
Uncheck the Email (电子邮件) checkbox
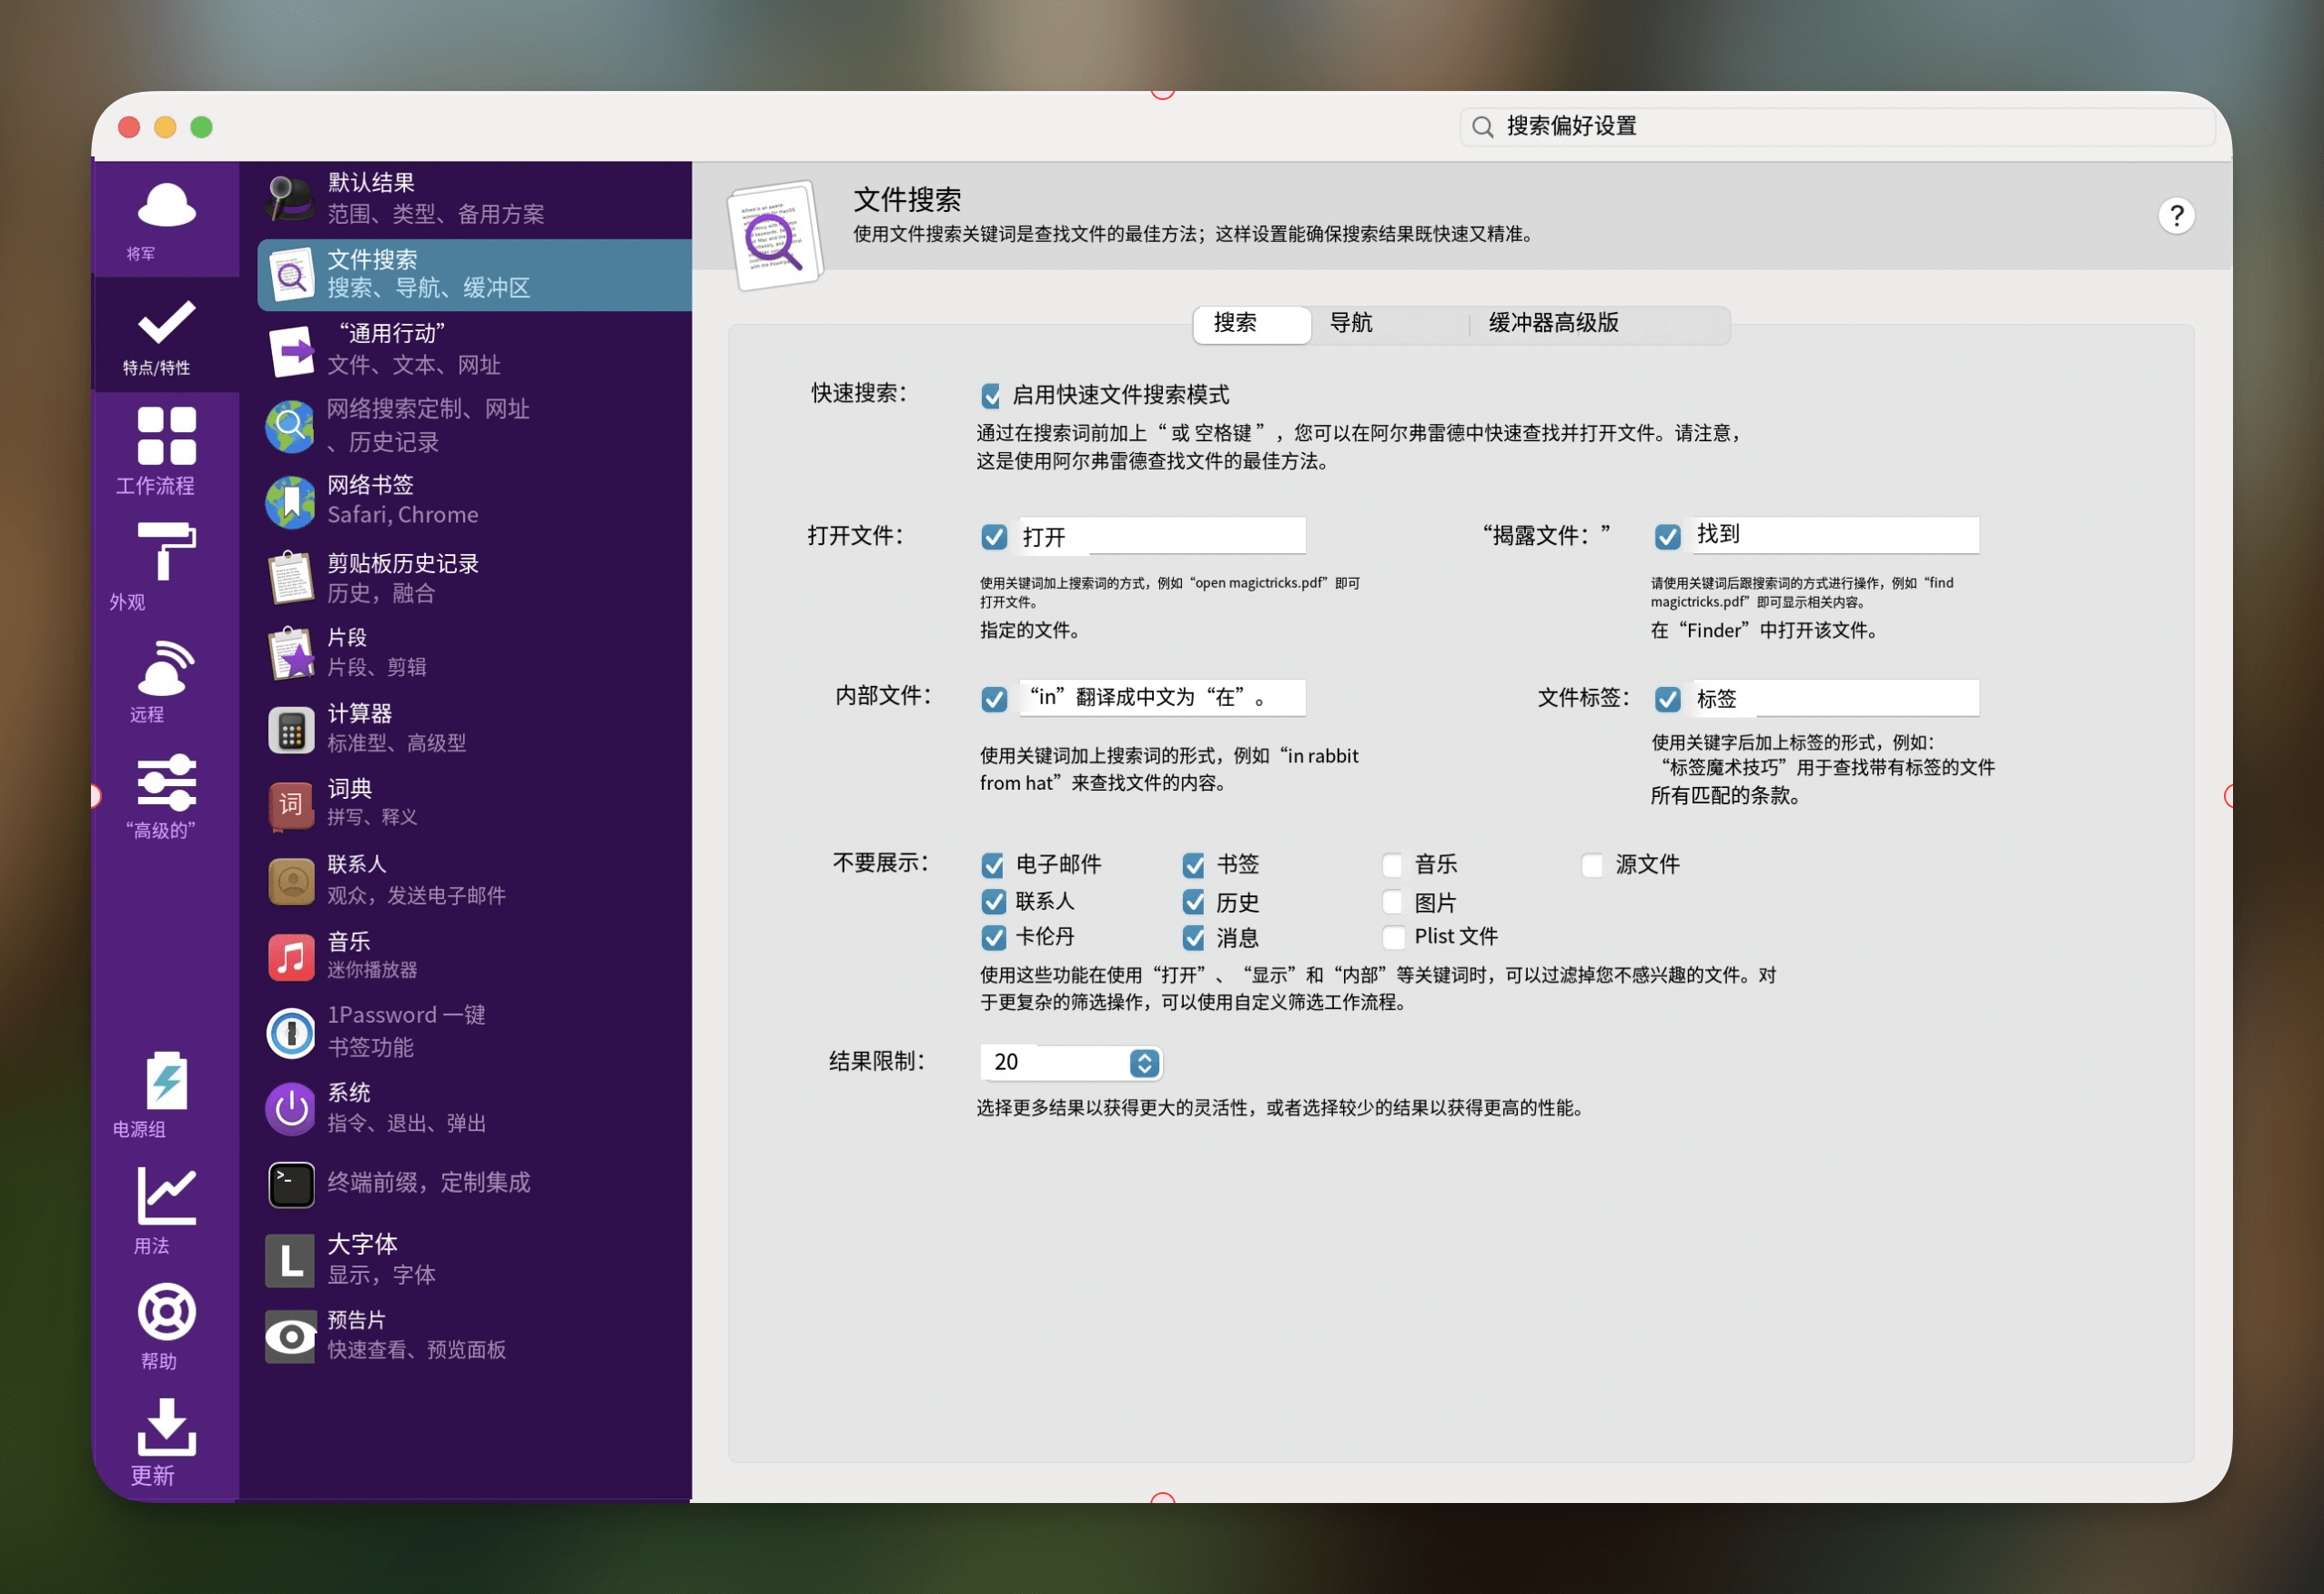[993, 865]
